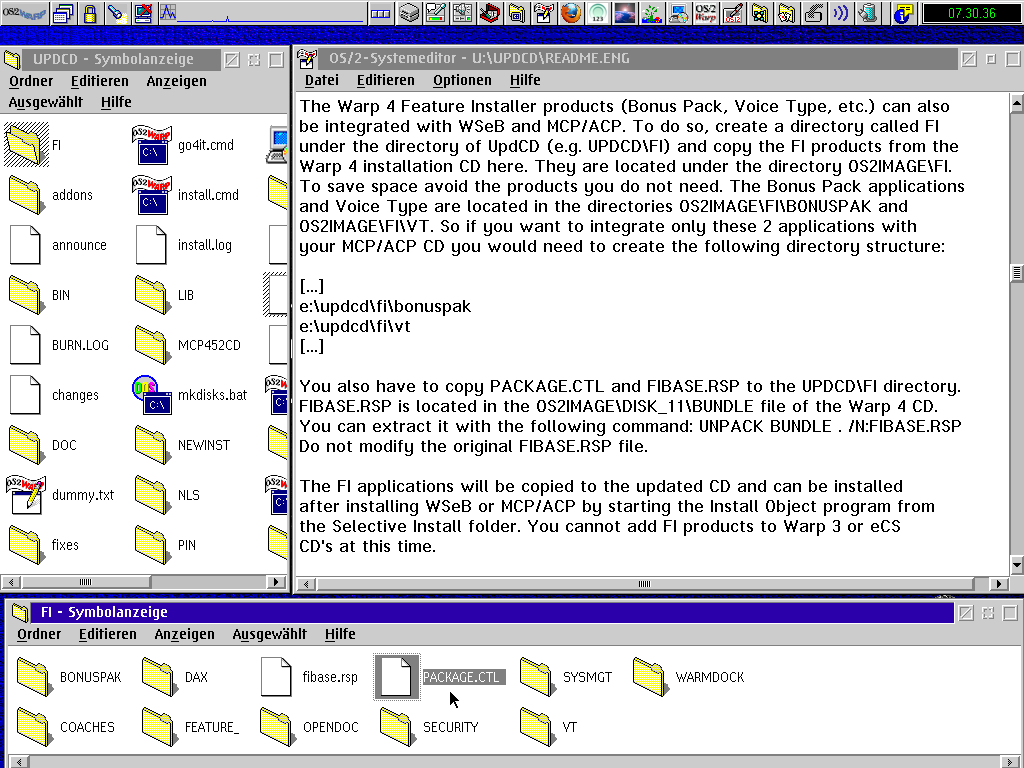Click the UPDCD window scroll-left arrow
Image resolution: width=1024 pixels, height=768 pixels.
click(x=10, y=581)
